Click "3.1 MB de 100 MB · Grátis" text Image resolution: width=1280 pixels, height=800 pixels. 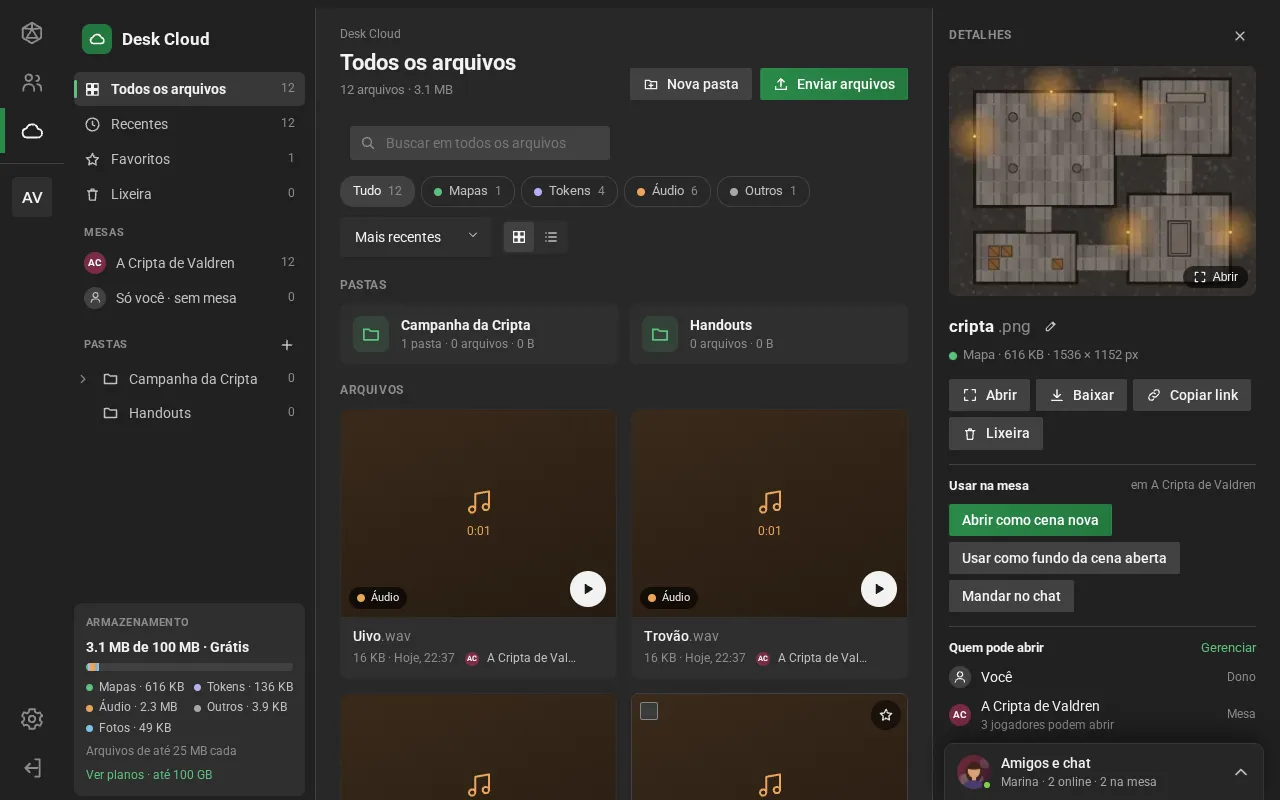168,647
